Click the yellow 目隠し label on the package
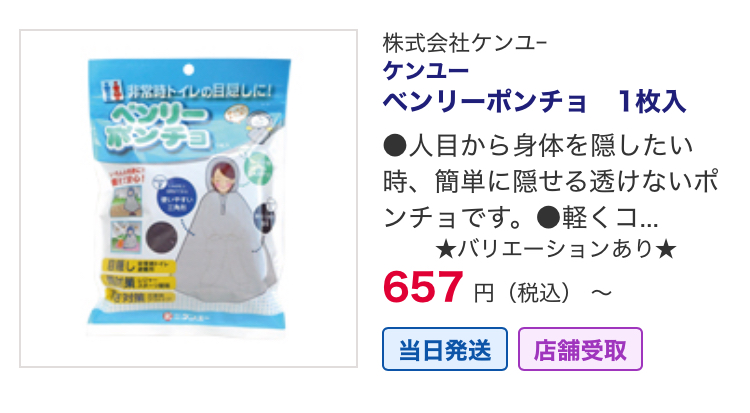750x413 pixels. [138, 266]
